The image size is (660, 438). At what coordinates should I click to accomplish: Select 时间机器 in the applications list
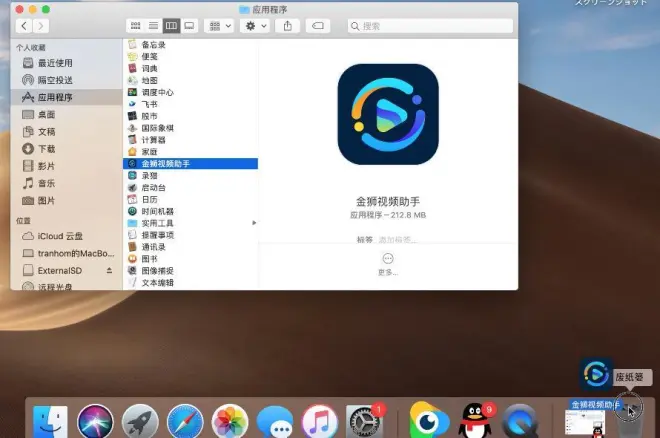point(190,211)
